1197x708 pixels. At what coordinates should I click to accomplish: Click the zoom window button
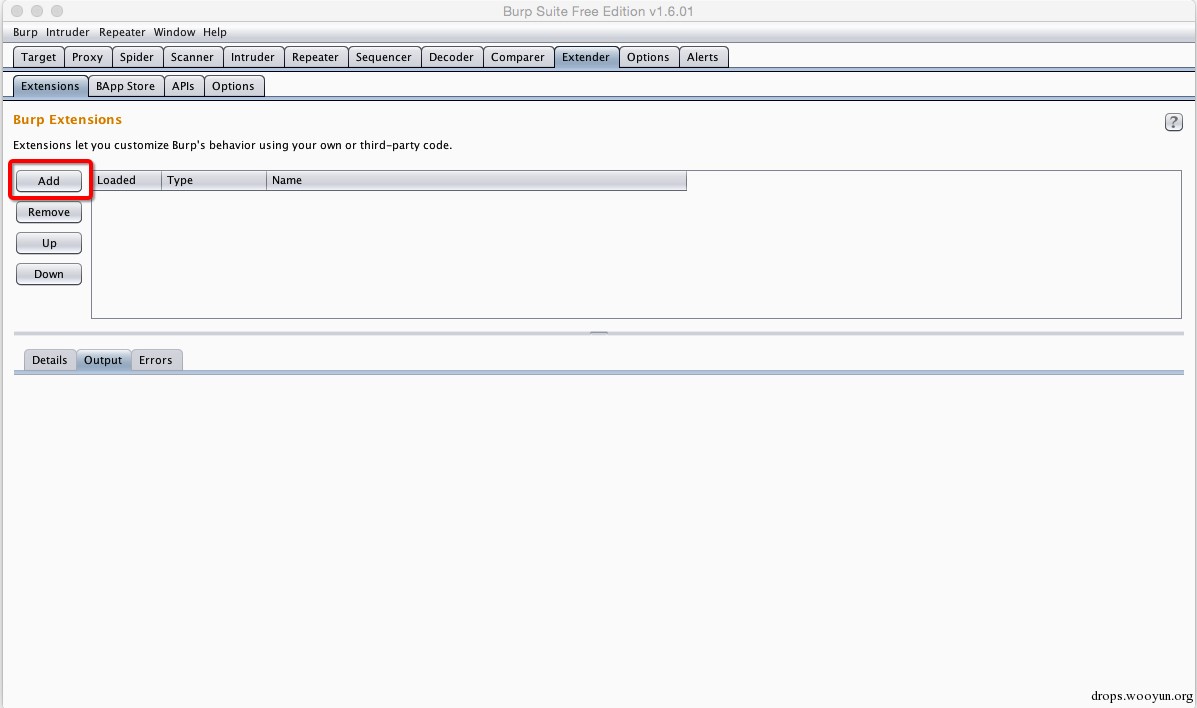pos(57,11)
